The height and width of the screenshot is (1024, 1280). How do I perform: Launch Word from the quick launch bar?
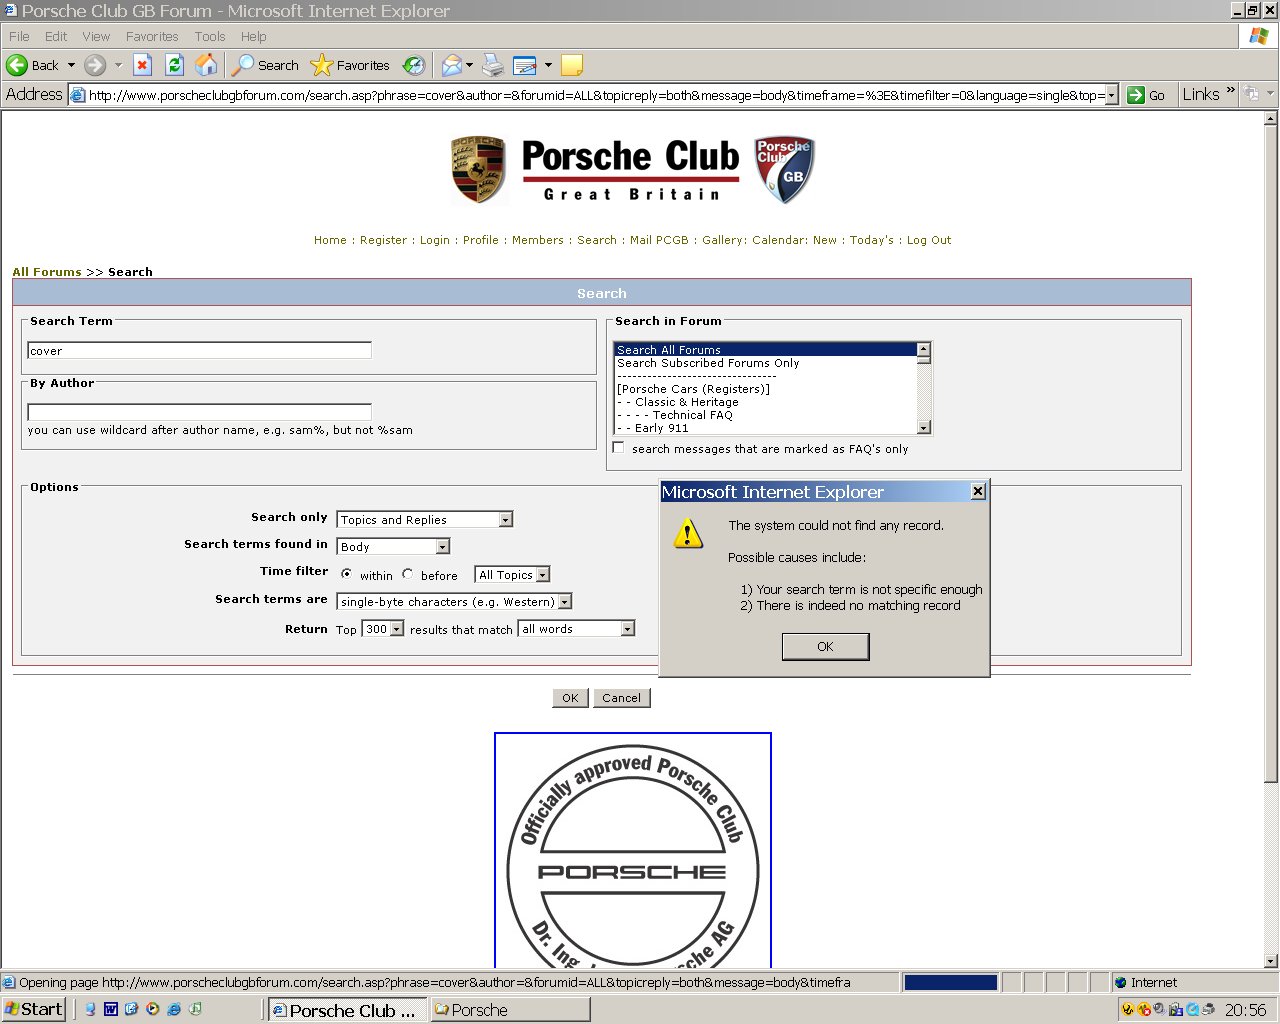point(111,1009)
